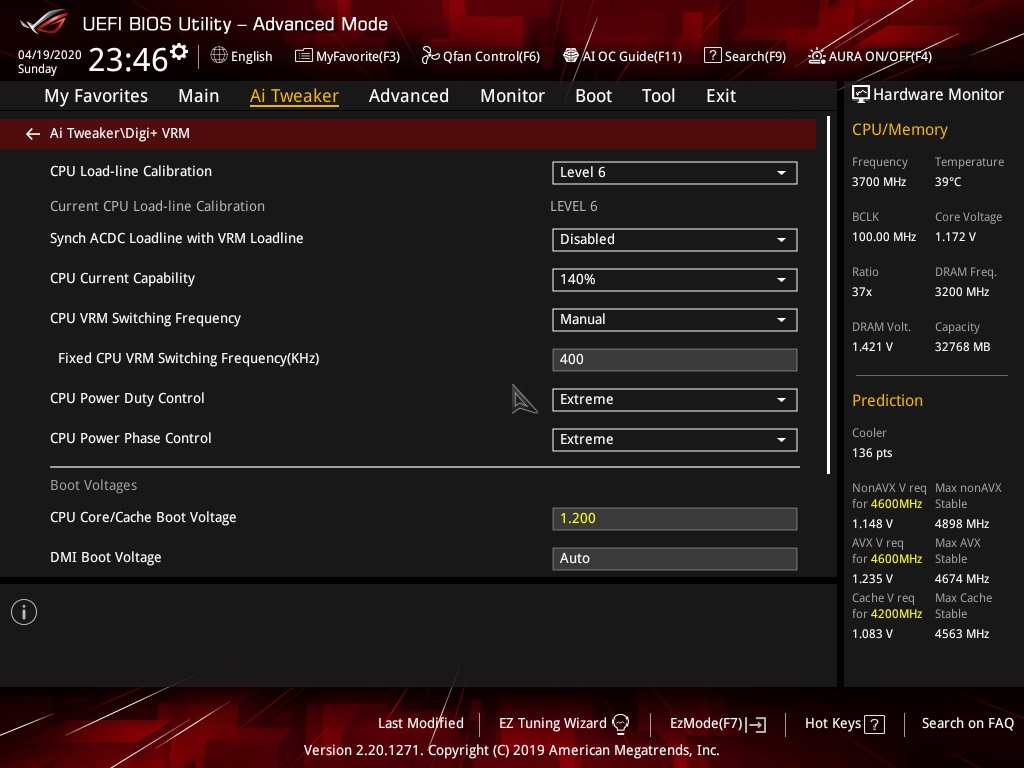Click the globe language icon
This screenshot has width=1024, height=768.
pyautogui.click(x=219, y=56)
